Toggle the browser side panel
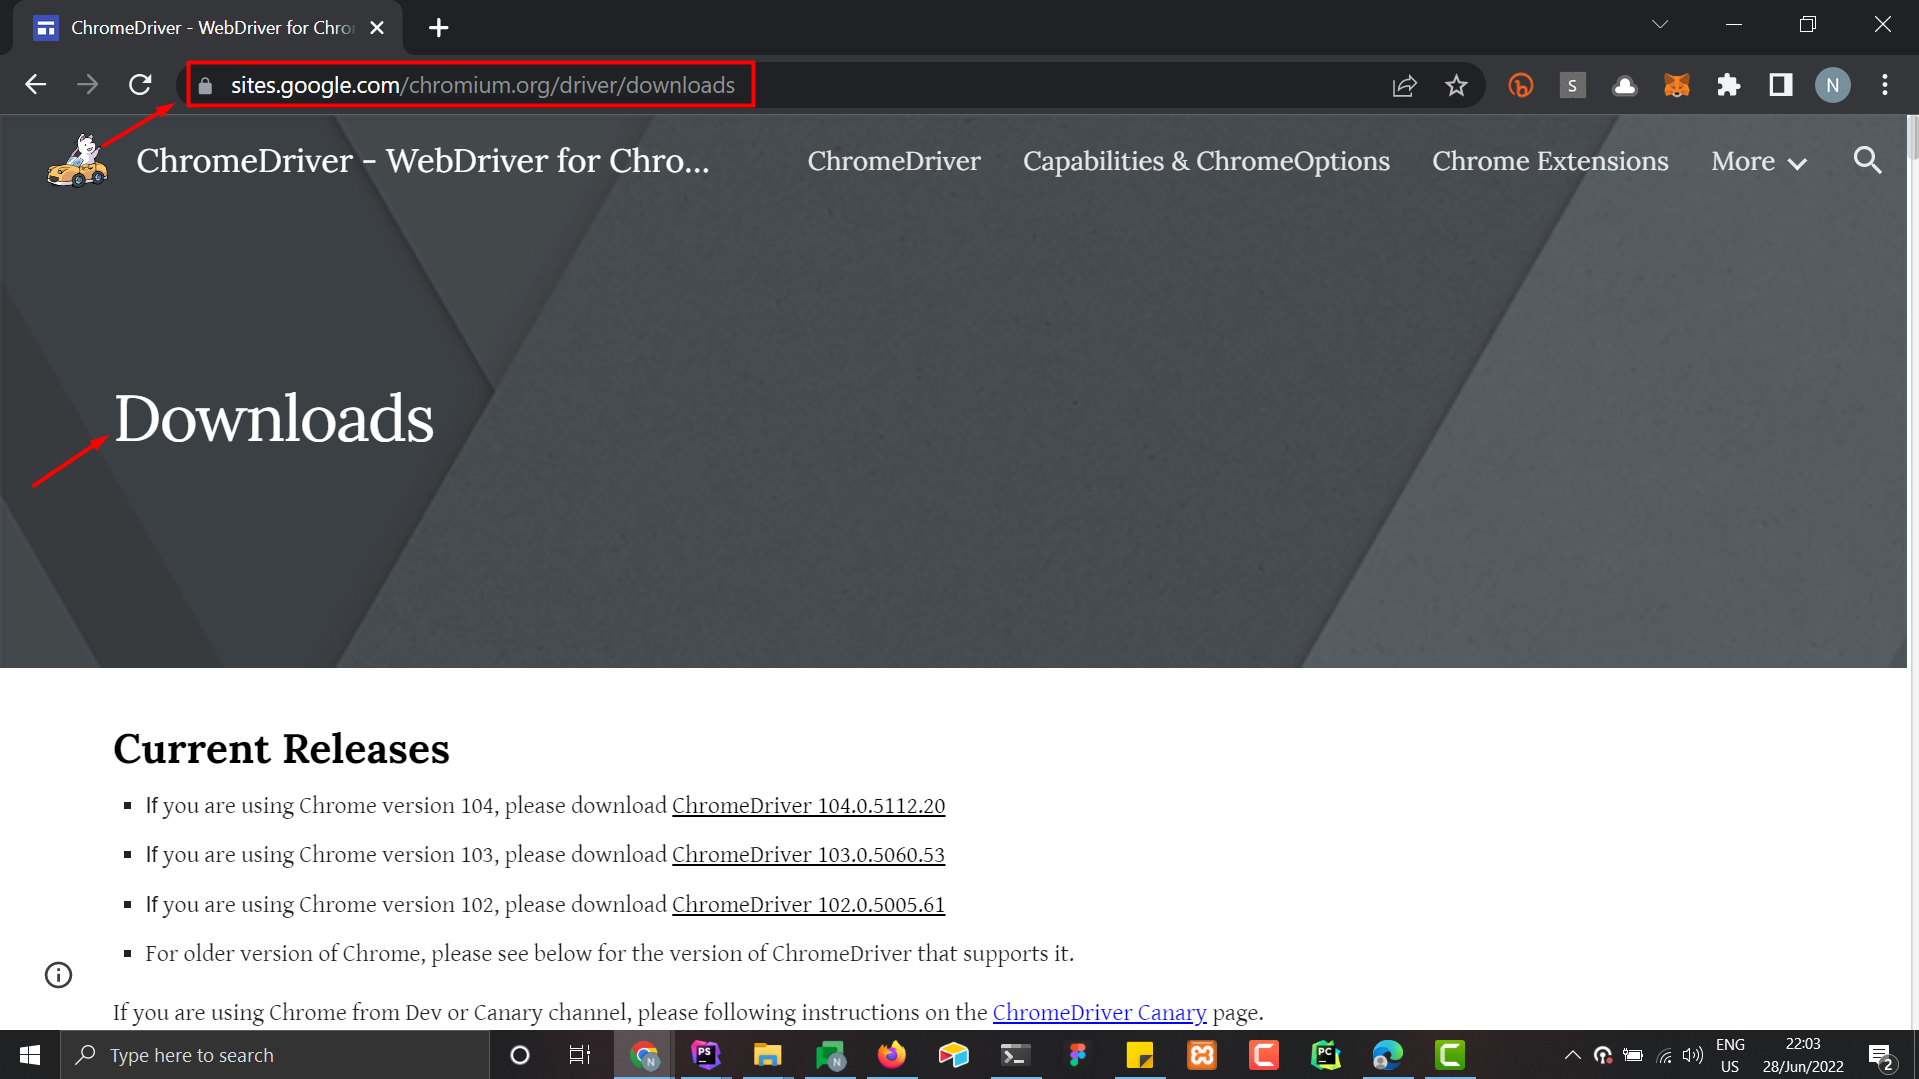1919x1079 pixels. tap(1781, 86)
